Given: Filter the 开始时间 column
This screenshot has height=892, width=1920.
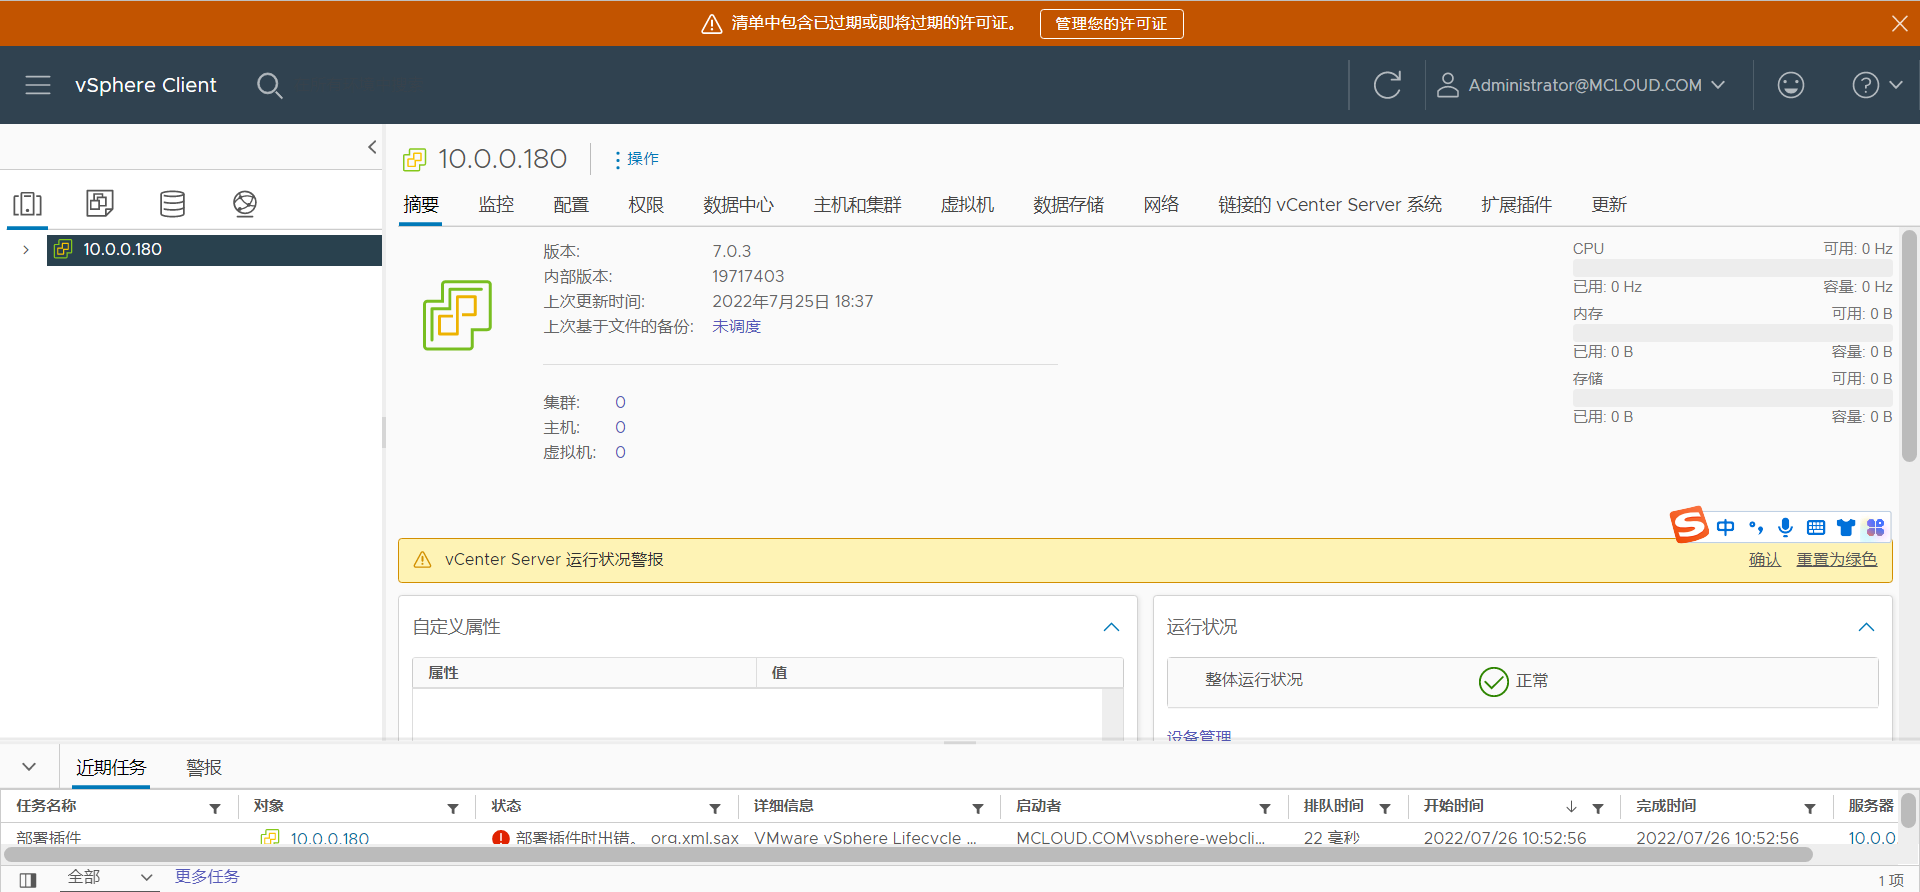Looking at the screenshot, I should [x=1598, y=808].
